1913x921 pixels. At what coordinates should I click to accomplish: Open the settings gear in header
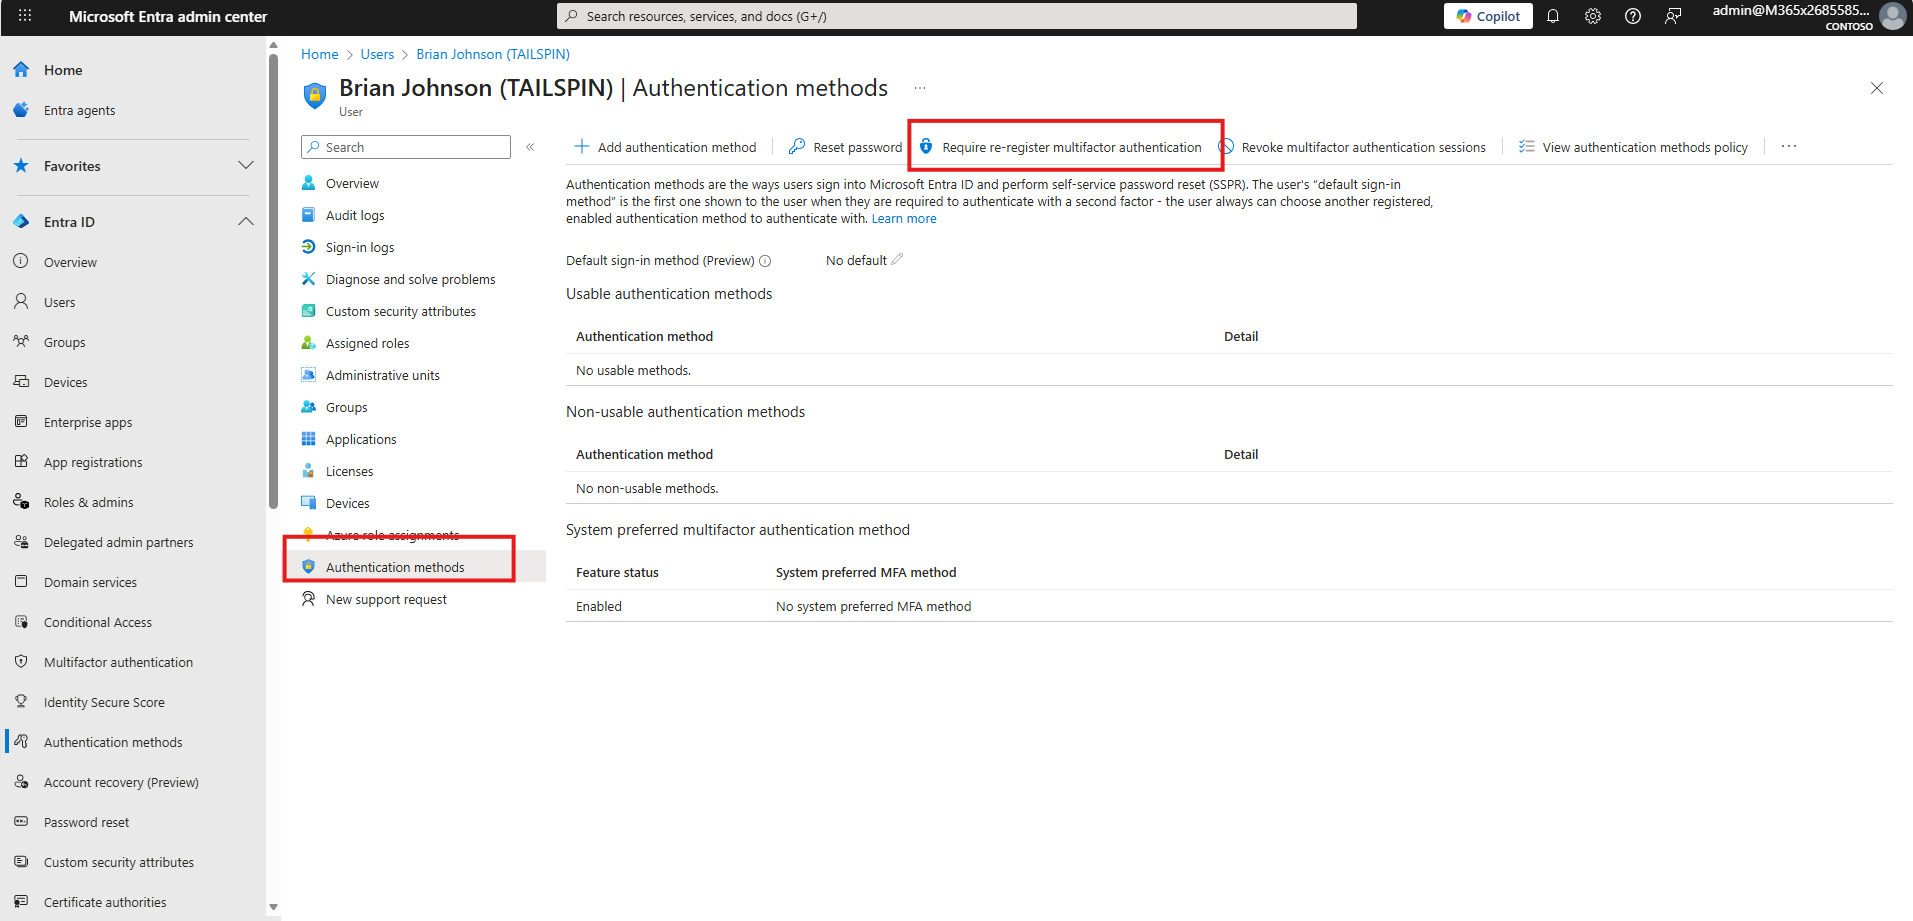click(1593, 16)
